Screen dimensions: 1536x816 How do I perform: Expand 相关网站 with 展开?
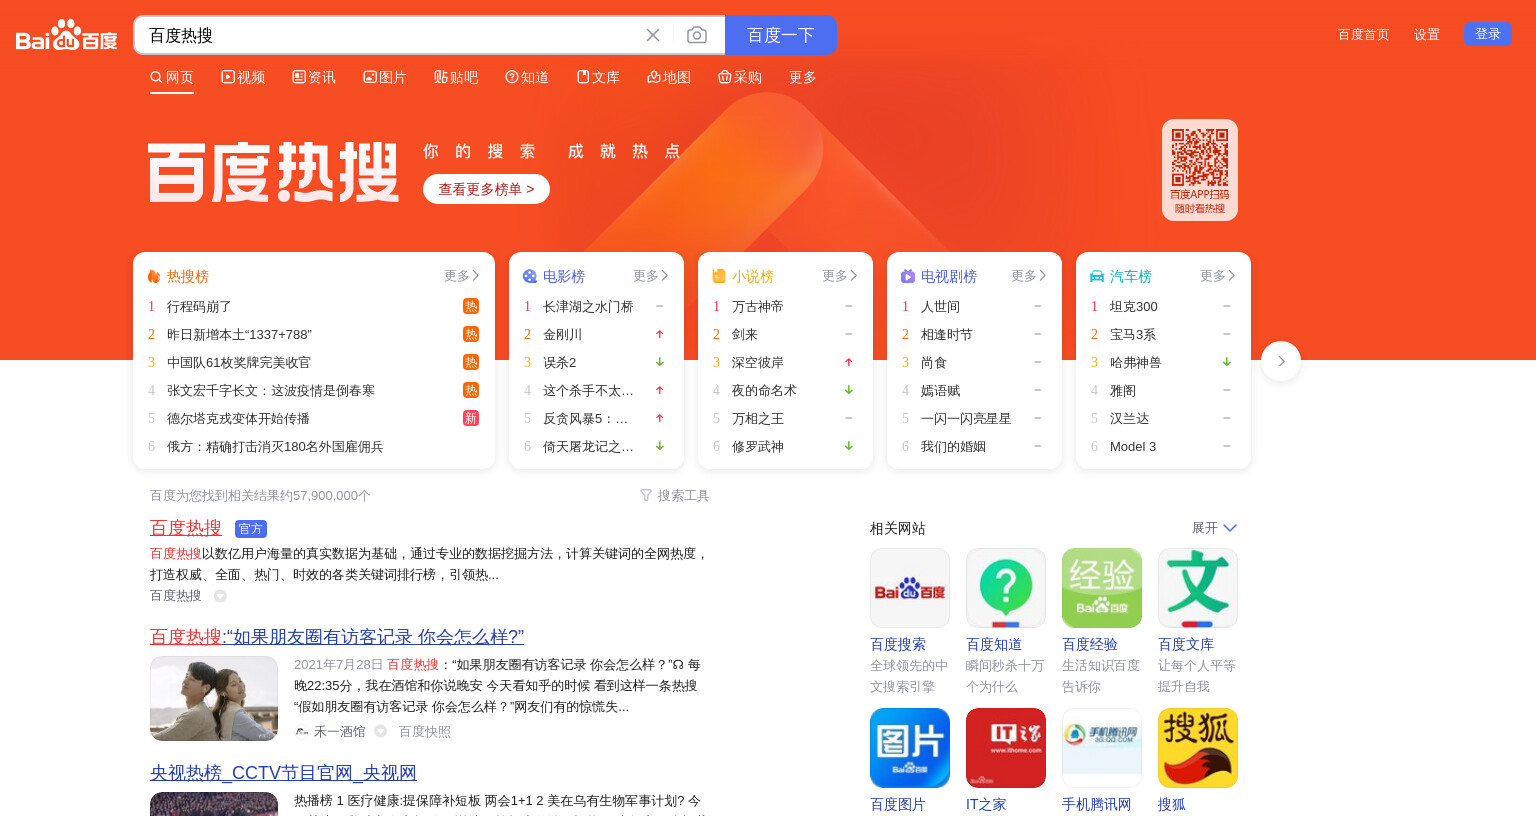click(1214, 528)
